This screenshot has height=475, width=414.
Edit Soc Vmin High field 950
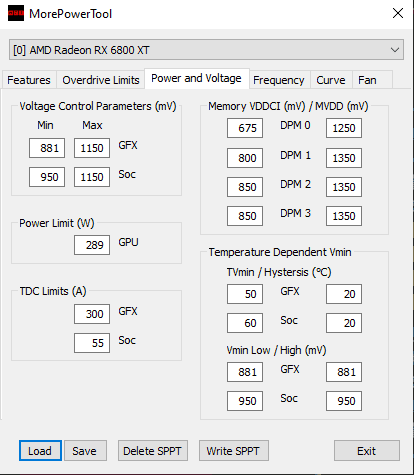click(x=344, y=401)
